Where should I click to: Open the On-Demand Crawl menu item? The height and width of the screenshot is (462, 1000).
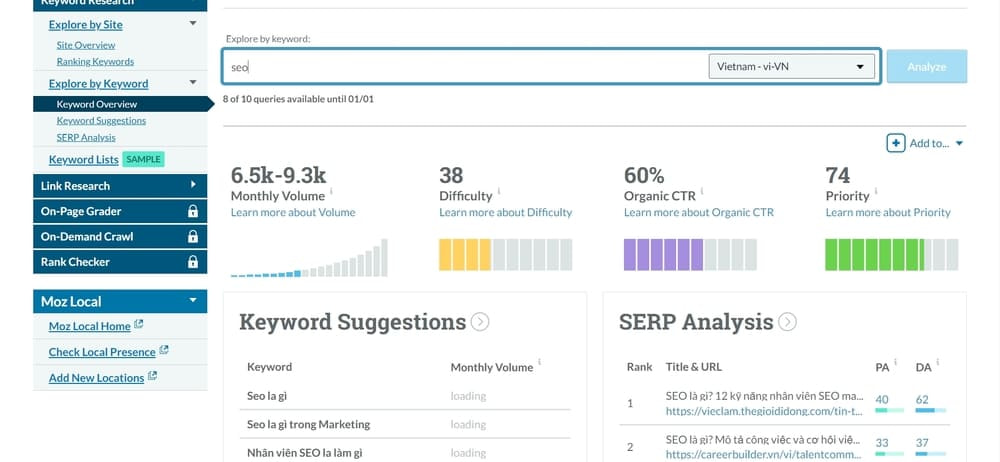pyautogui.click(x=120, y=237)
